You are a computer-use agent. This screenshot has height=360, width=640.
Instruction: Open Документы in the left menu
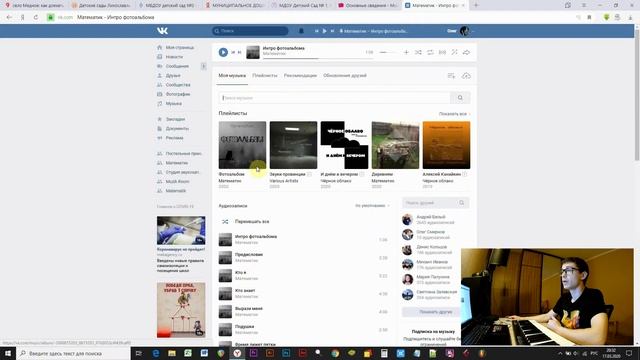pos(177,129)
